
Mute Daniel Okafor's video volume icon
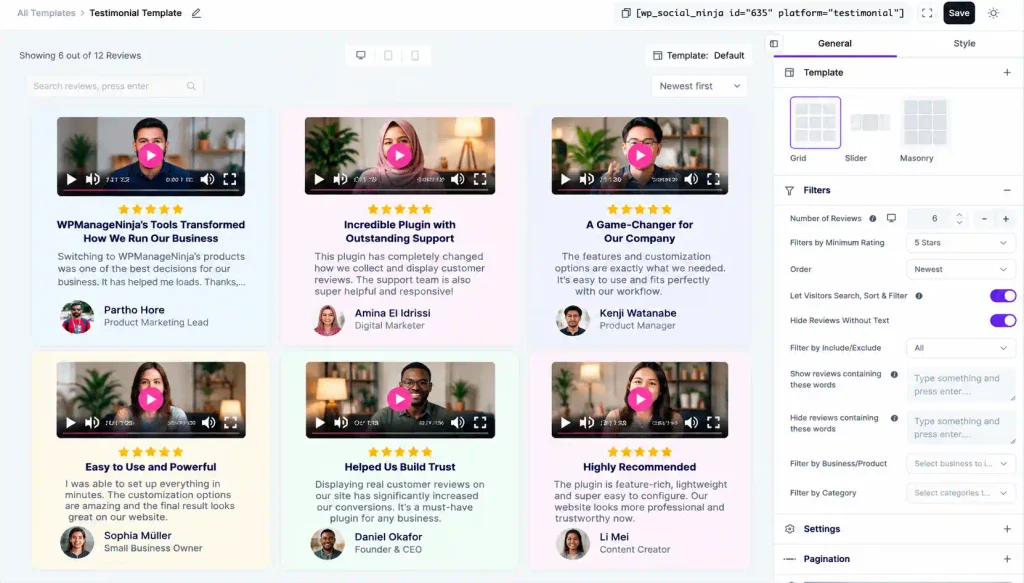457,422
